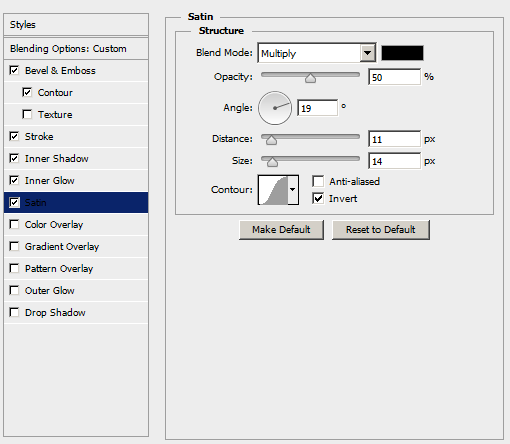Click the black satin color swatch

[x=402, y=53]
